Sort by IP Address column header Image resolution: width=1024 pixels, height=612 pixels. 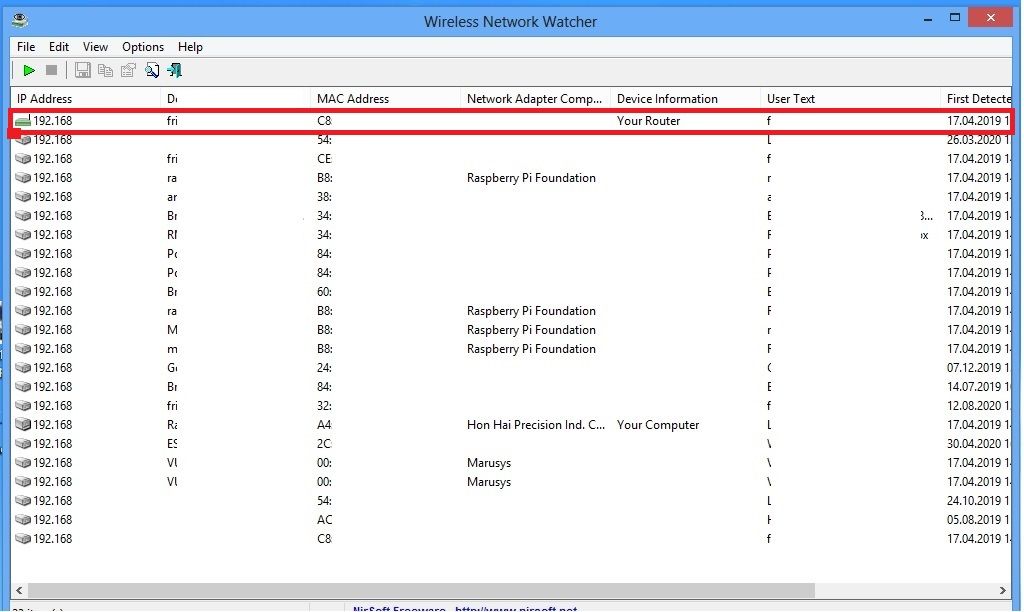click(x=85, y=99)
